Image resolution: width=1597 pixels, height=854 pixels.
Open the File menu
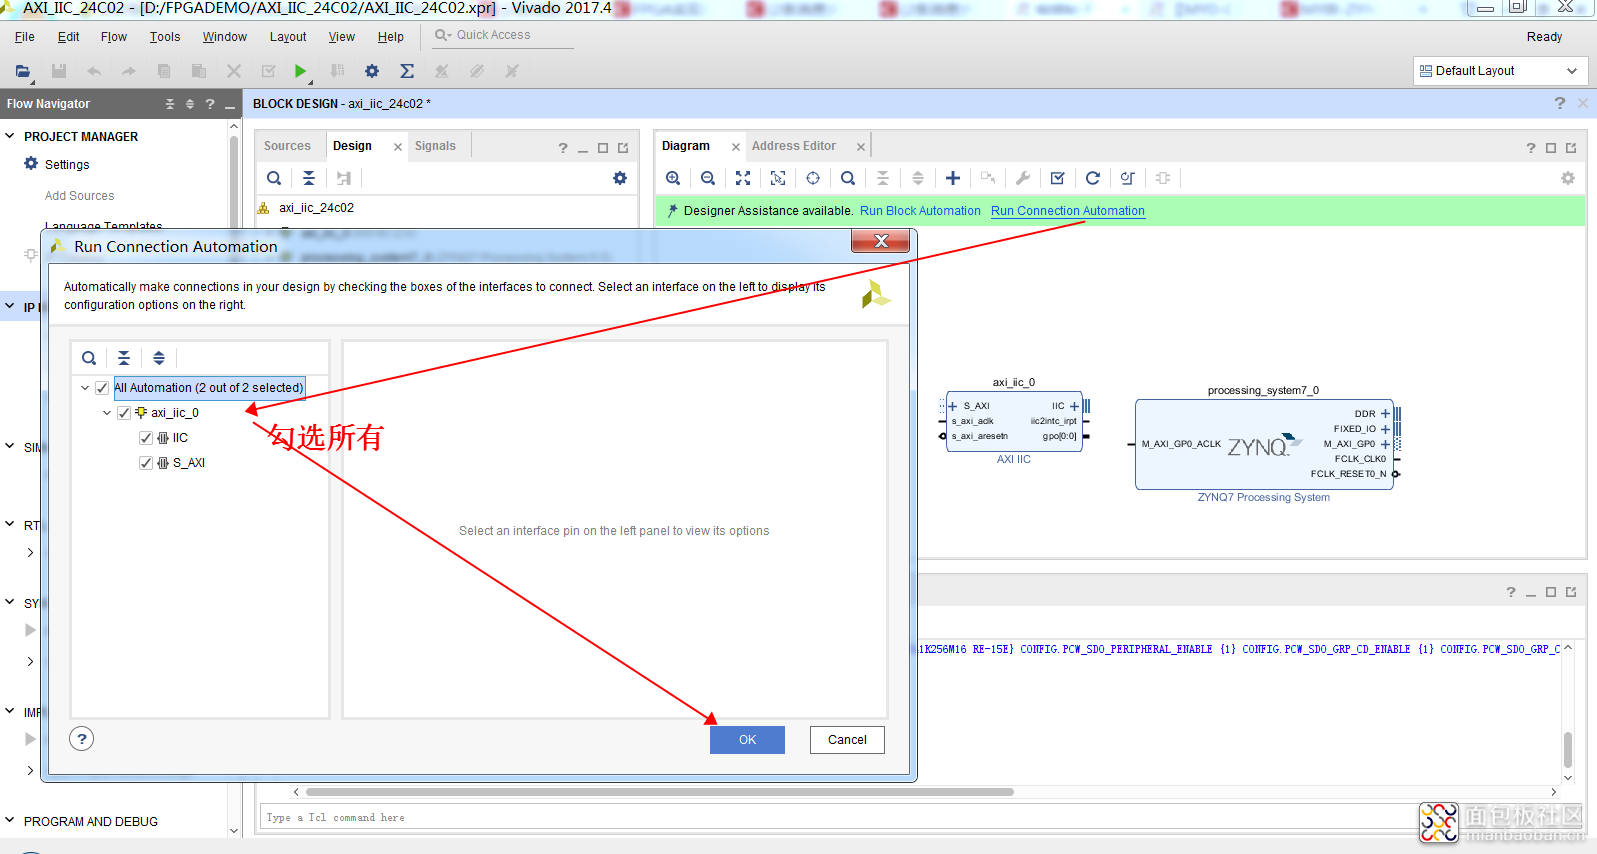point(25,37)
